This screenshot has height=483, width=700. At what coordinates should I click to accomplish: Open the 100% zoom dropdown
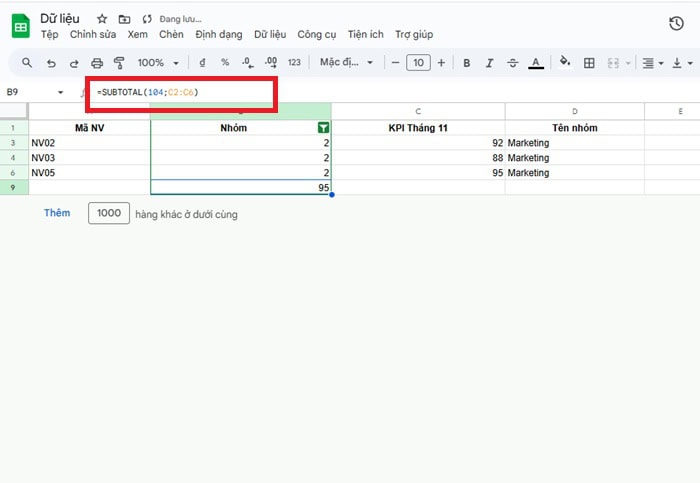click(x=157, y=63)
